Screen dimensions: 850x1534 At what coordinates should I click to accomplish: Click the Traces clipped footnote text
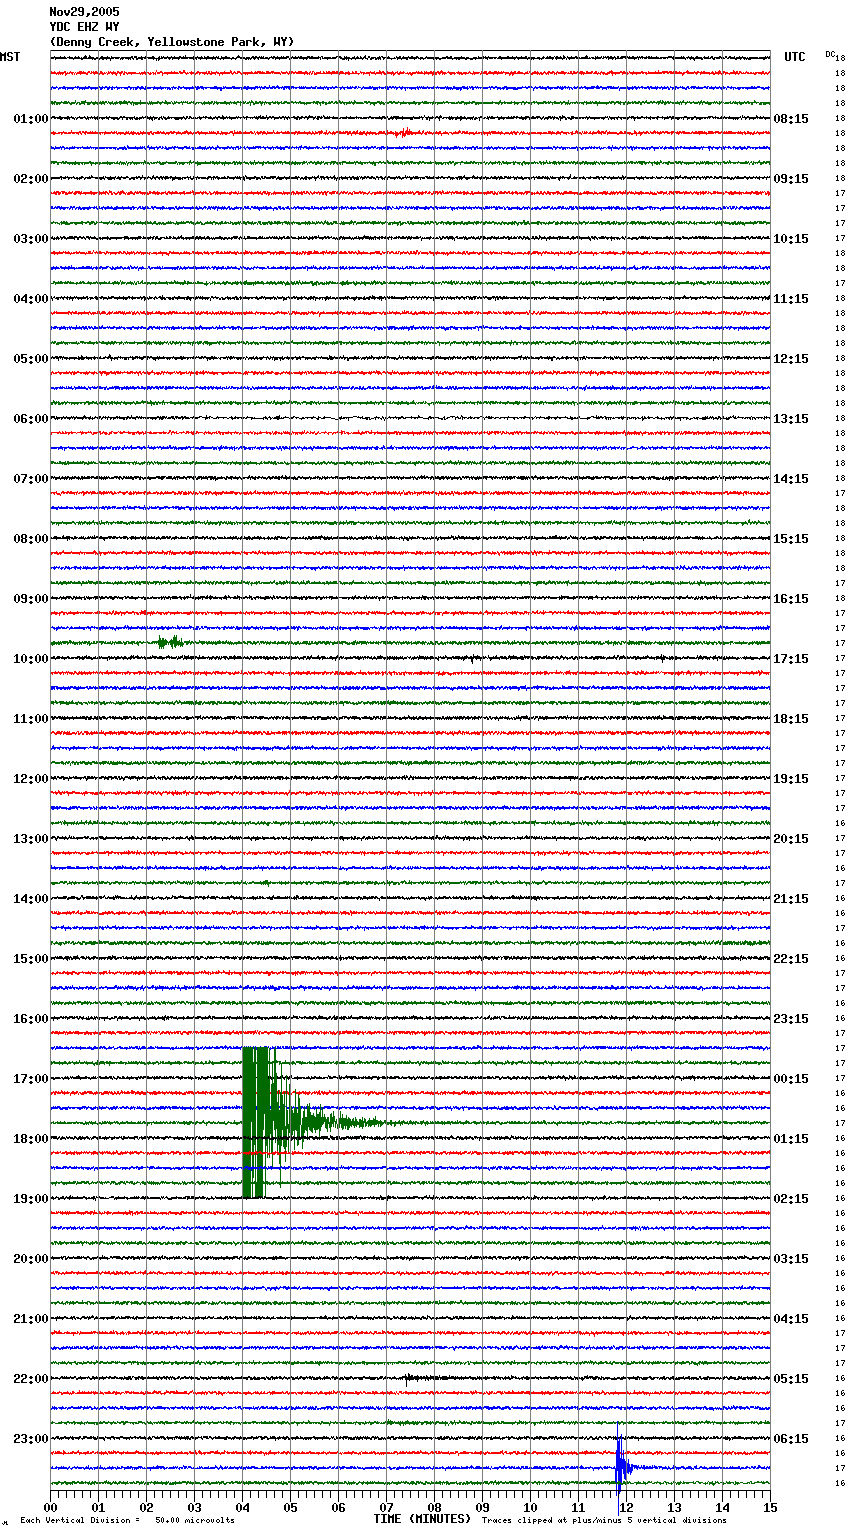(604, 1520)
